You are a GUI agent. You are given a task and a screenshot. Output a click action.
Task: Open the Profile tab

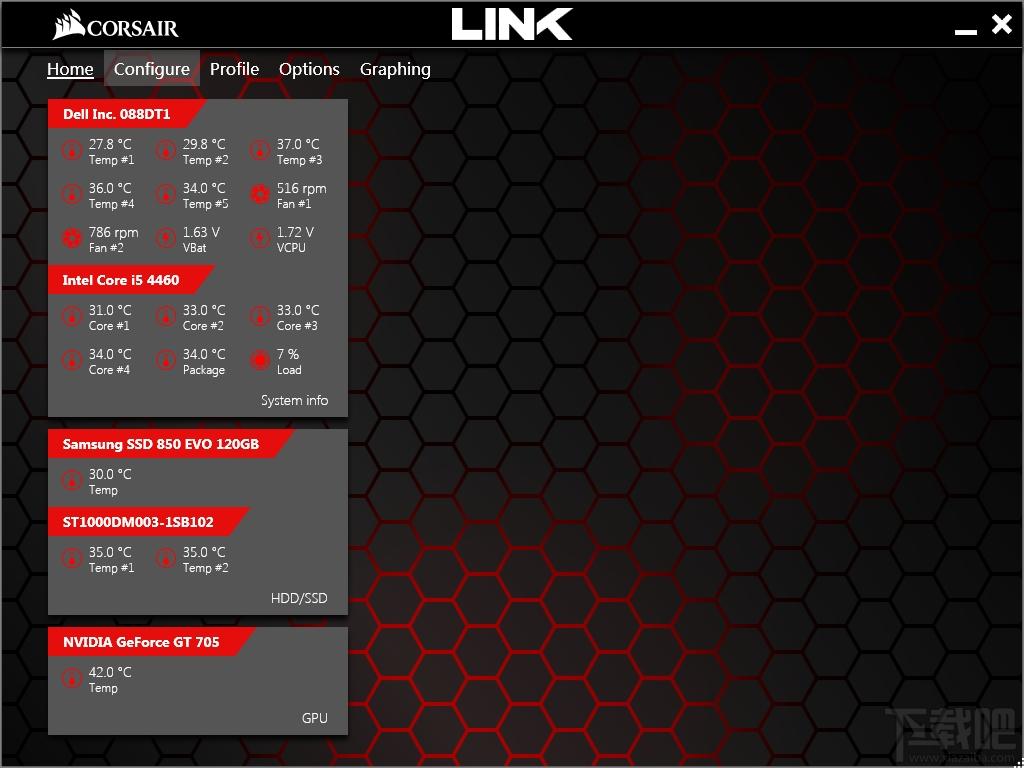tap(234, 69)
